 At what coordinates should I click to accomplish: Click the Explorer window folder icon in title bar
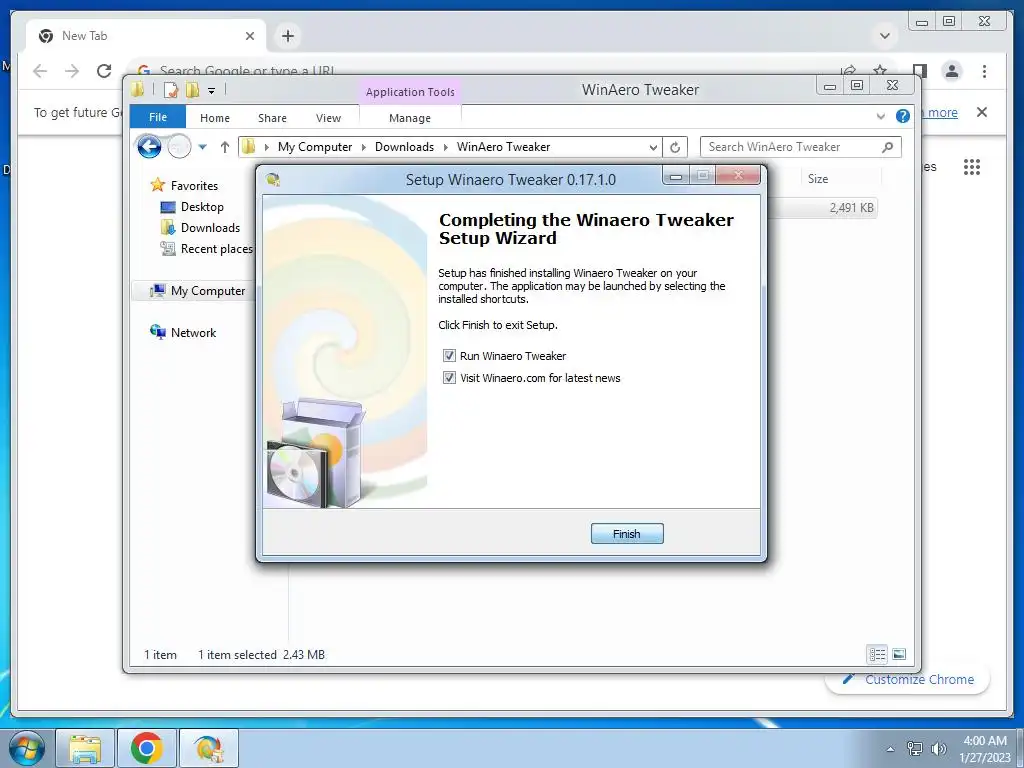pos(137,89)
